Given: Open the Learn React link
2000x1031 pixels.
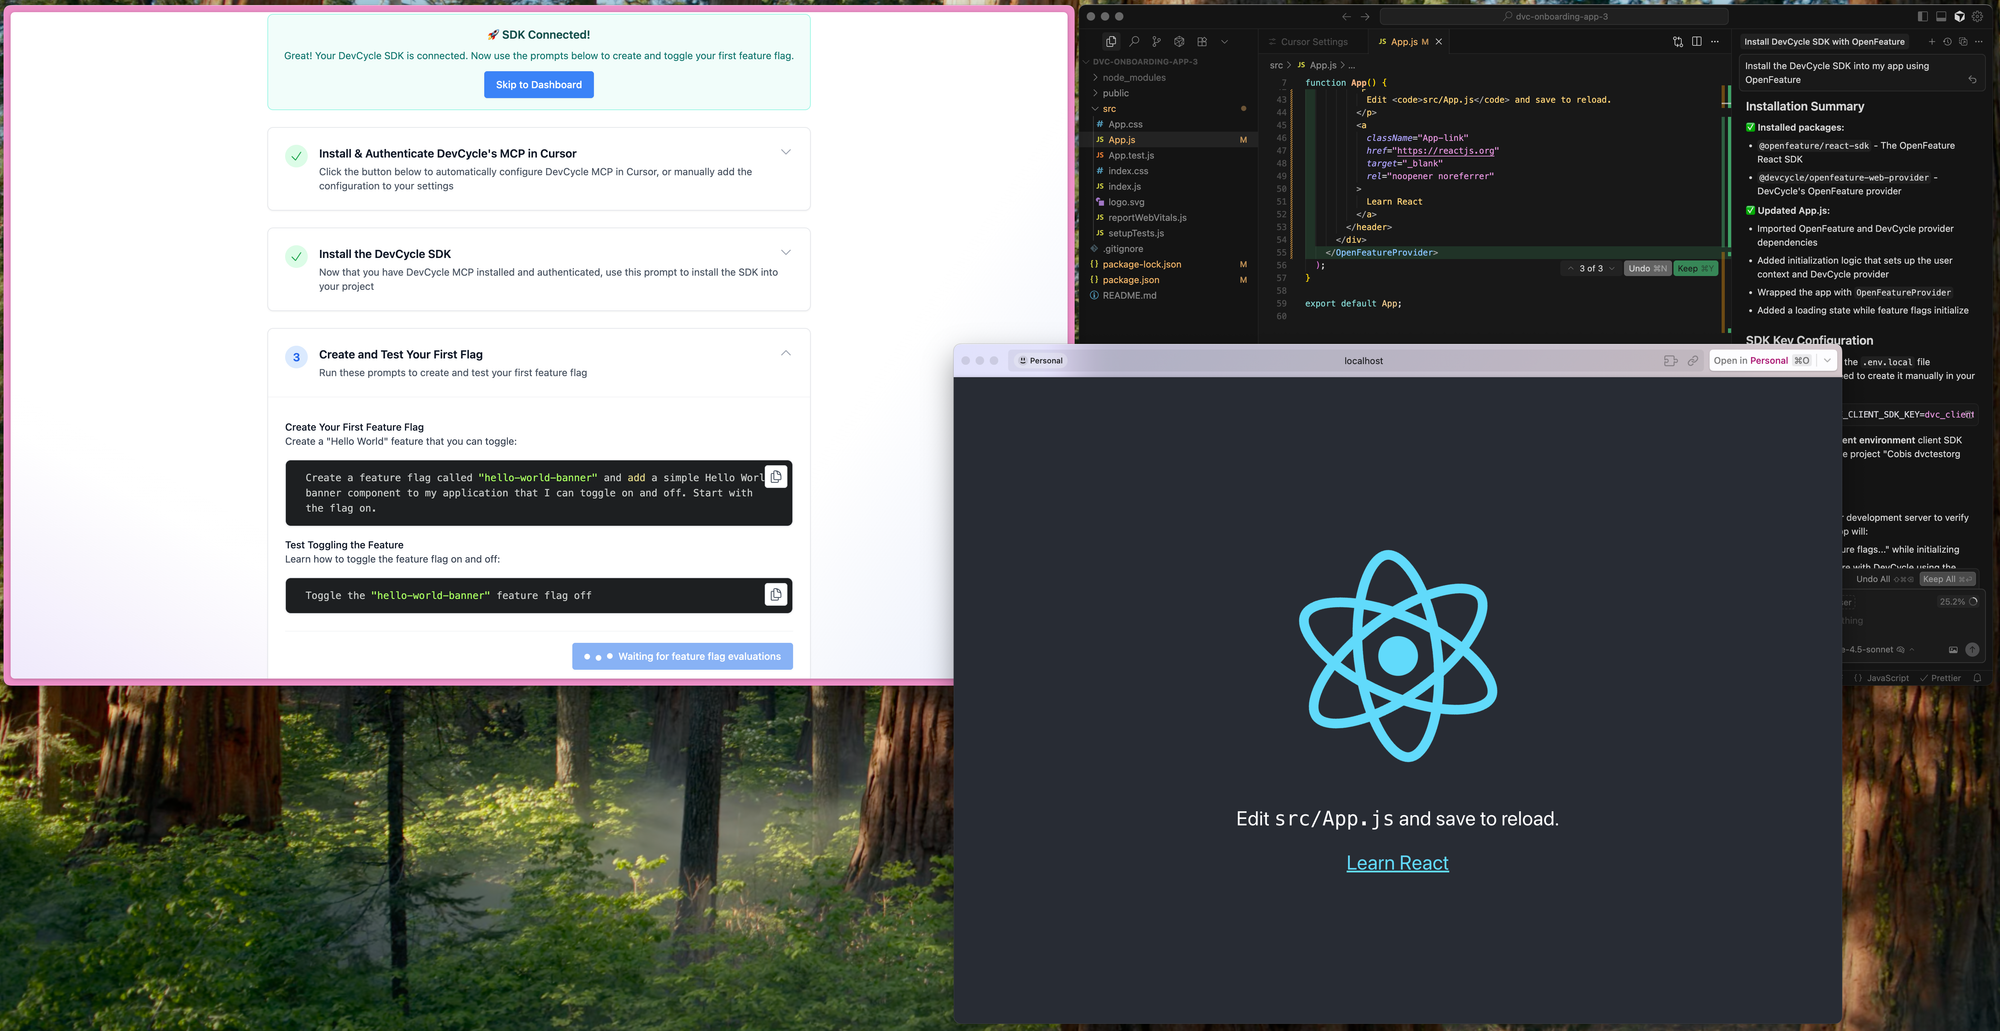Looking at the screenshot, I should click(x=1397, y=863).
